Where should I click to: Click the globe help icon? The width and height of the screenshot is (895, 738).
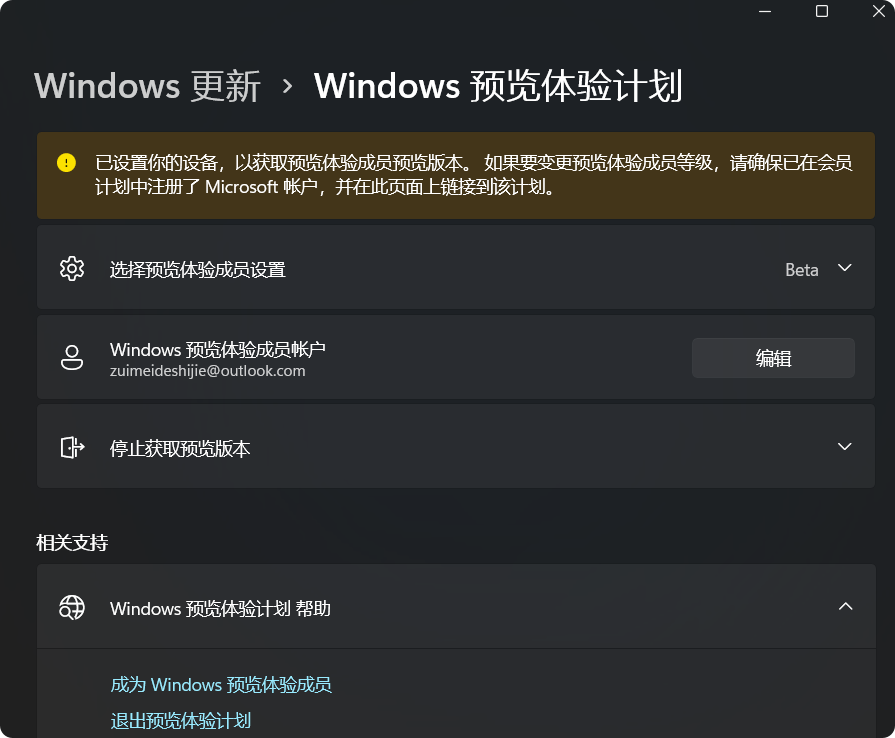coord(72,607)
